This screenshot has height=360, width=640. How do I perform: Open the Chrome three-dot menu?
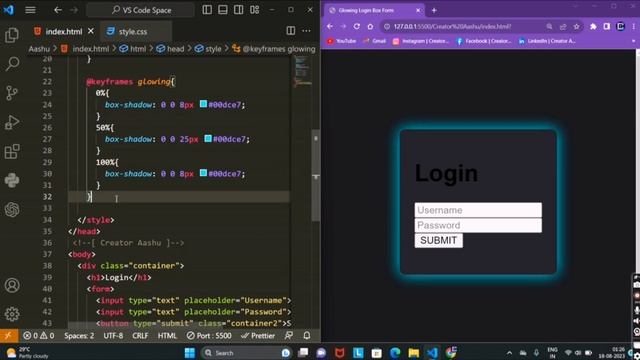(633, 27)
